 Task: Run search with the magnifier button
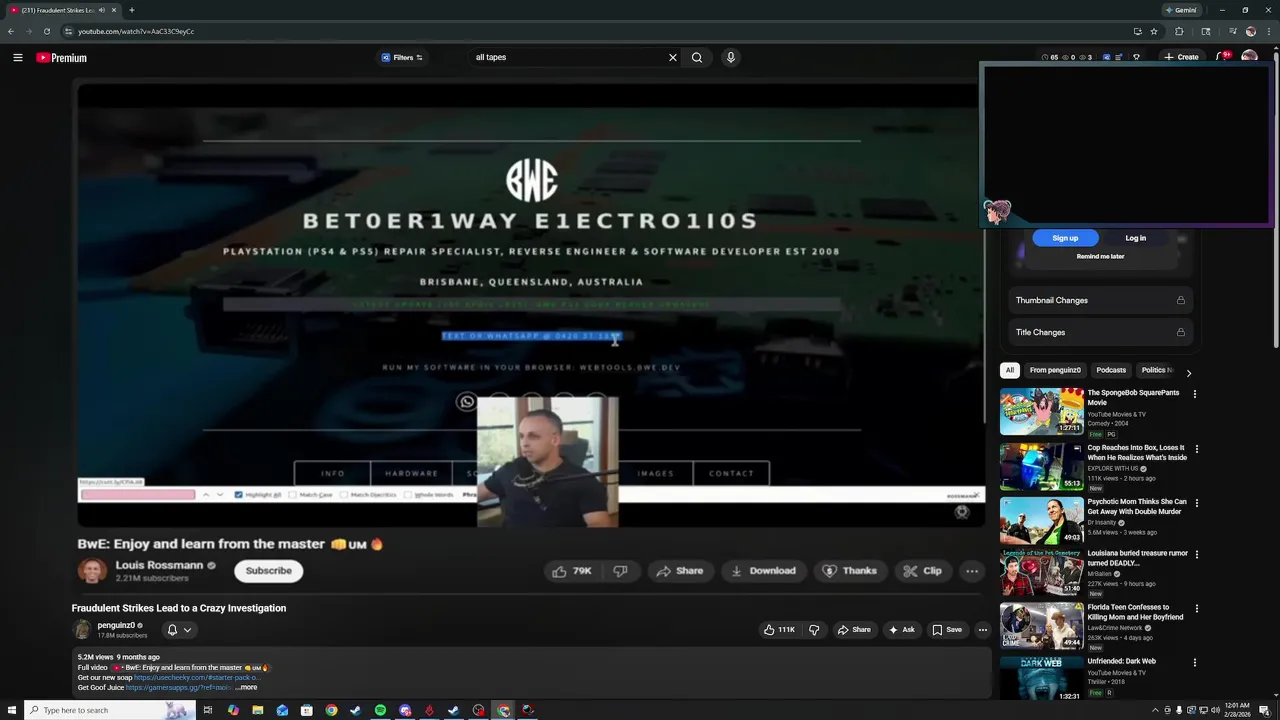[x=697, y=58]
